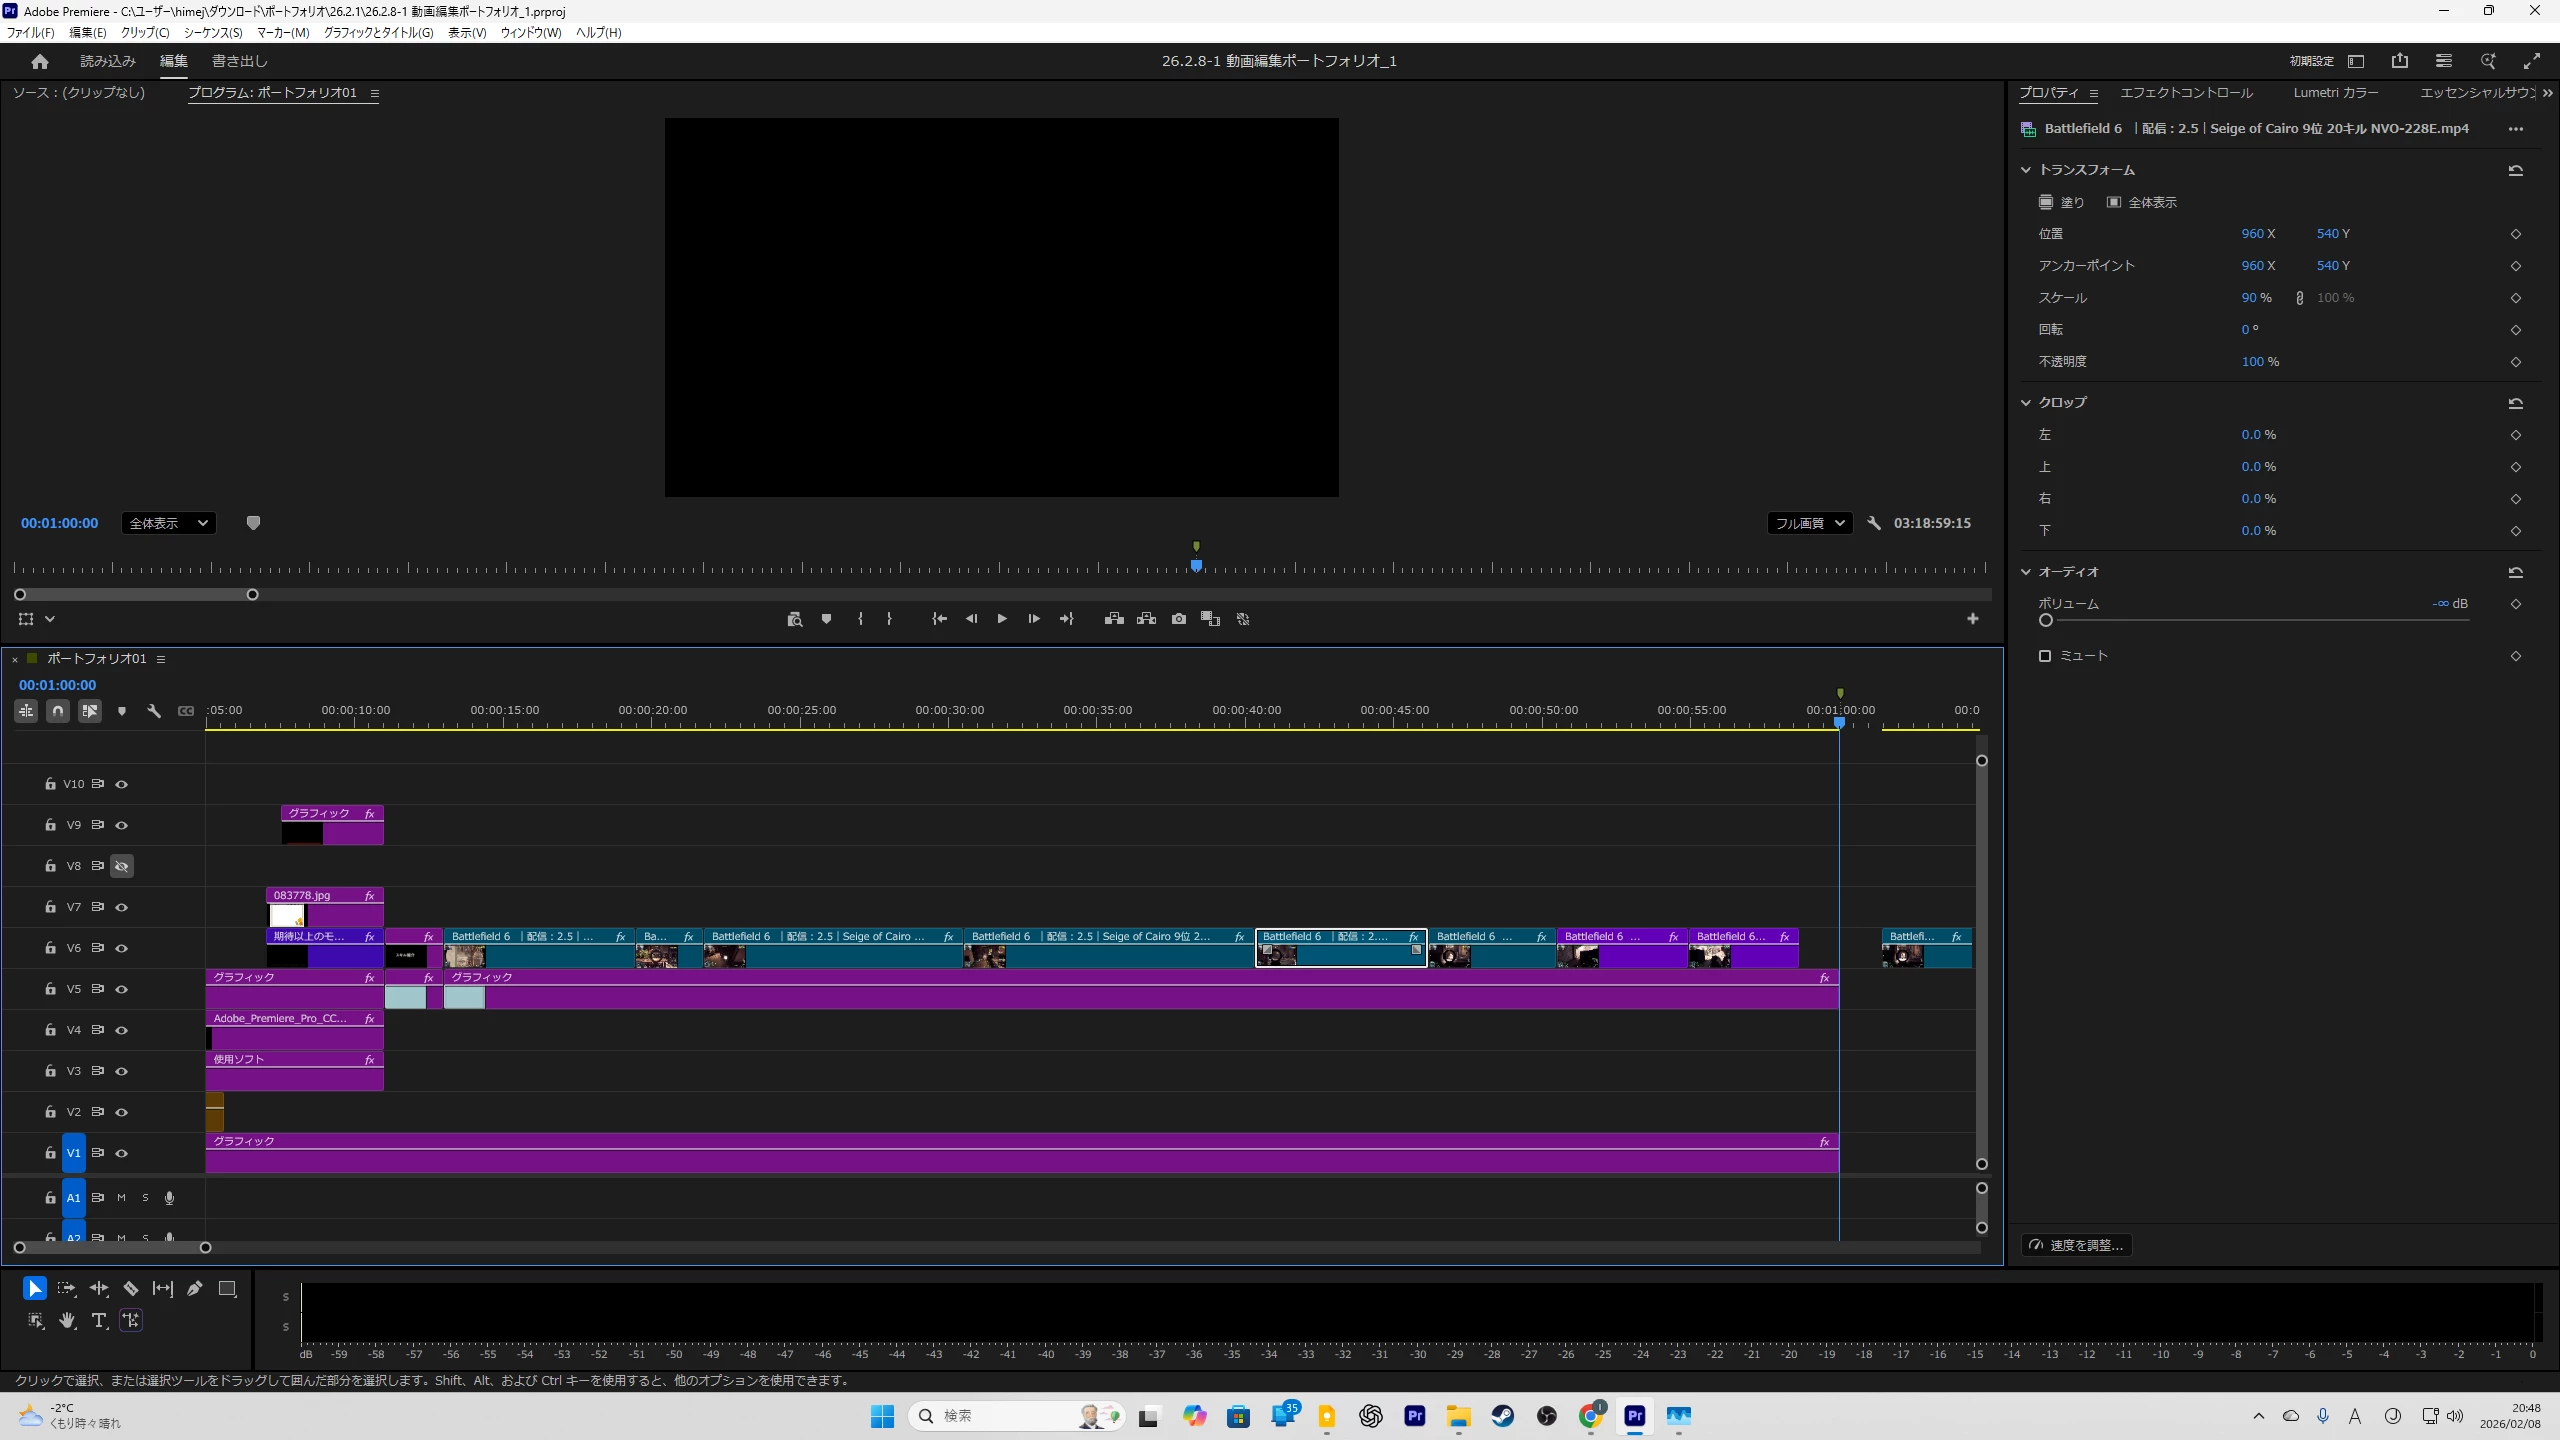
Task: Hide track V6 with eye icon
Action: click(x=122, y=948)
